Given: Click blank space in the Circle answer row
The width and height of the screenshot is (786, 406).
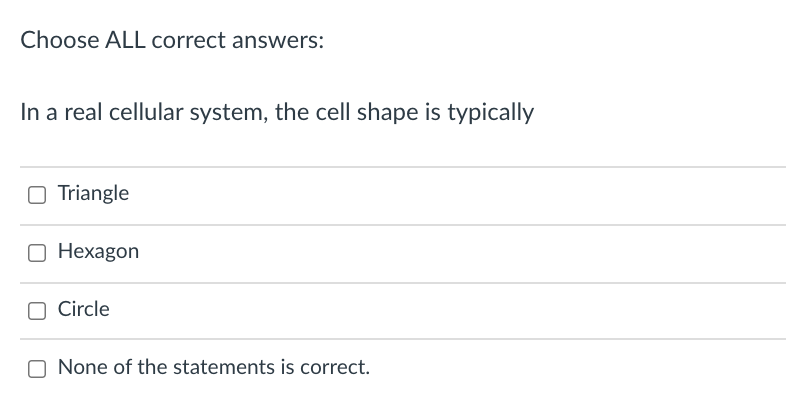Looking at the screenshot, I should click(x=451, y=311).
